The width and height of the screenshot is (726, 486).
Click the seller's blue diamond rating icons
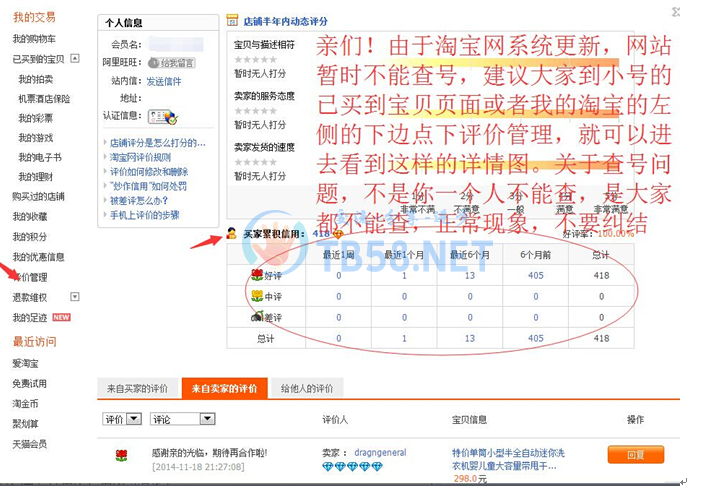tap(351, 466)
